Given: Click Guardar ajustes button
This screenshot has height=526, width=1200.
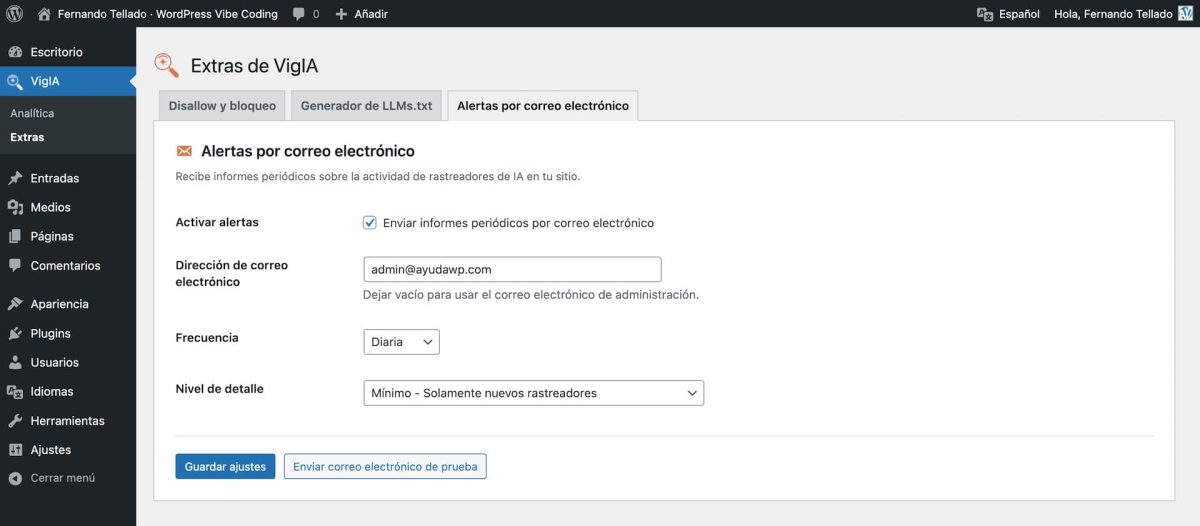Looking at the screenshot, I should (x=225, y=466).
